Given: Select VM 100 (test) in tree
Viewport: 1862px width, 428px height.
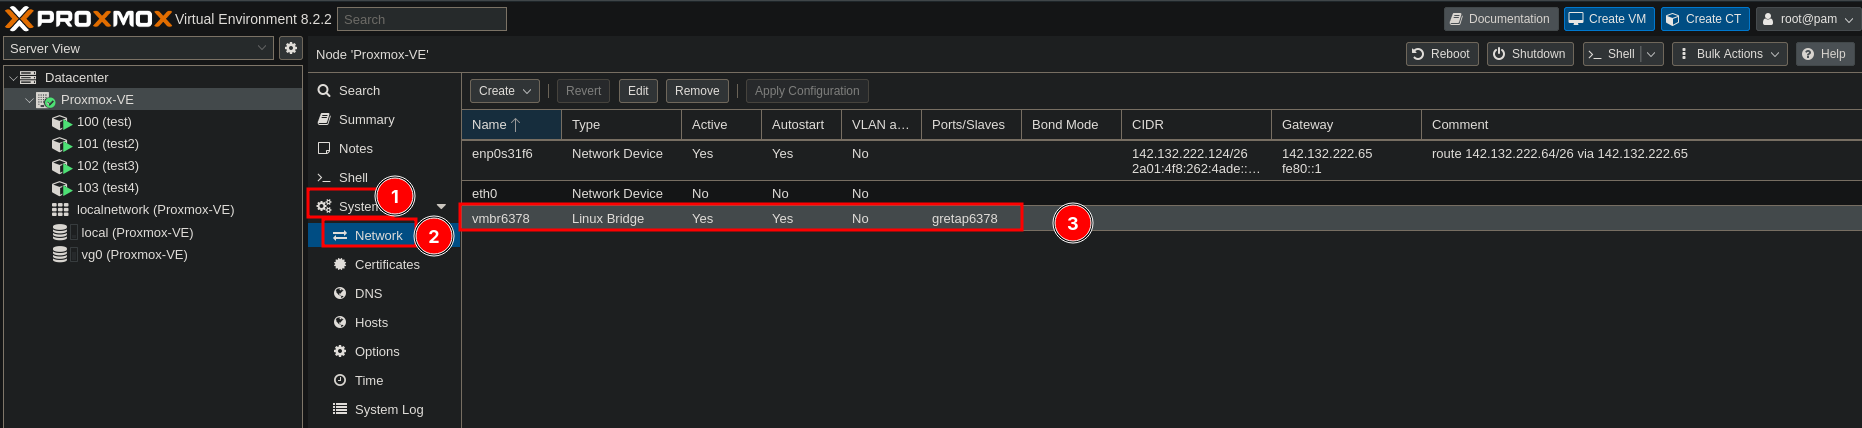Looking at the screenshot, I should coord(104,122).
